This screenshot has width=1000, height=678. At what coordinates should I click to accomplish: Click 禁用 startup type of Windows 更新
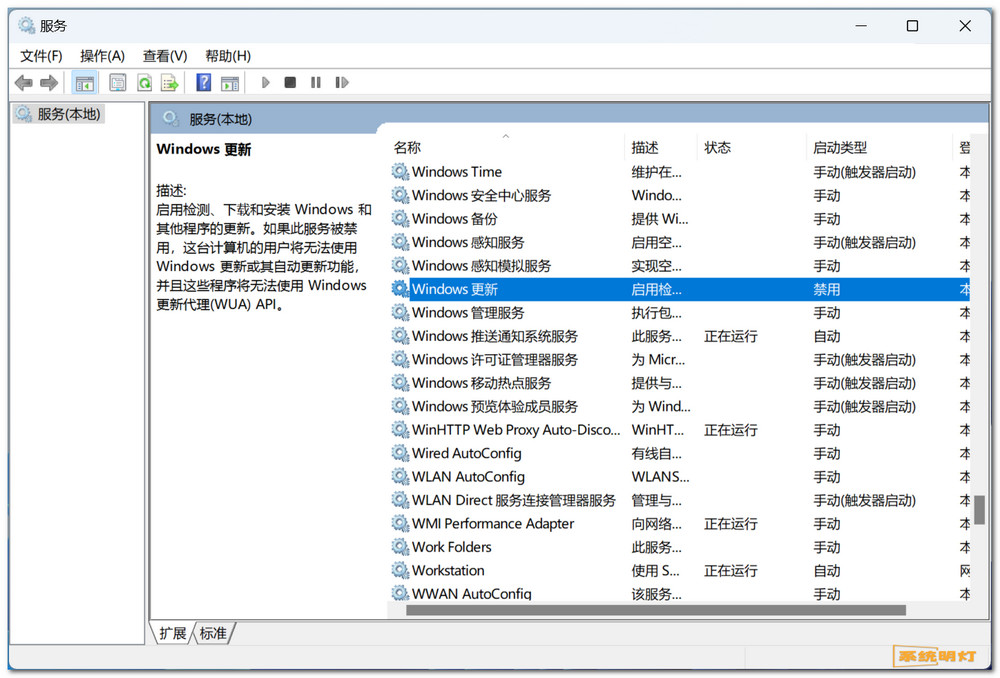point(827,290)
